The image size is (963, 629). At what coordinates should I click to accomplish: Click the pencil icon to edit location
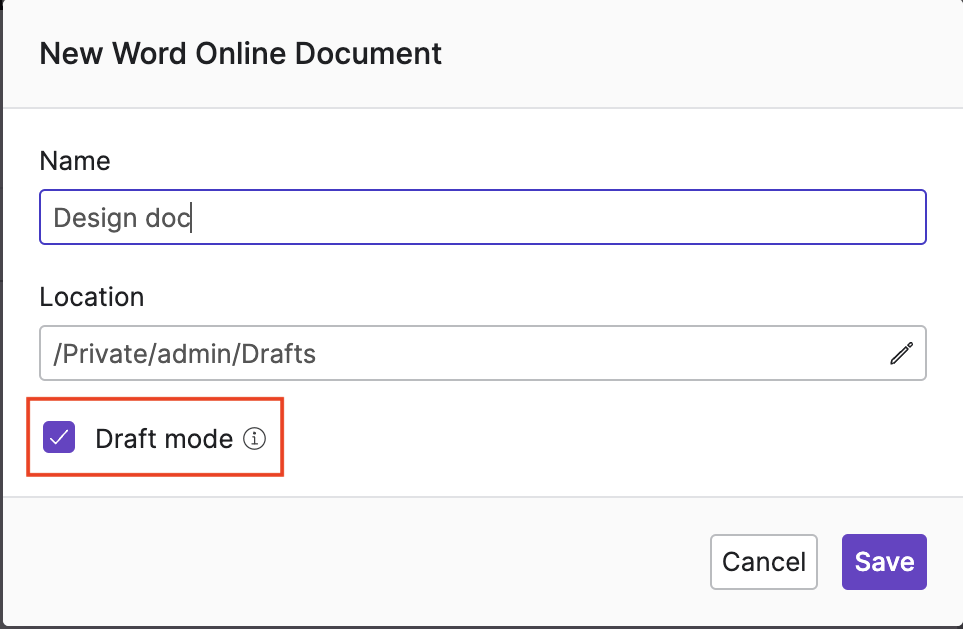click(x=901, y=353)
